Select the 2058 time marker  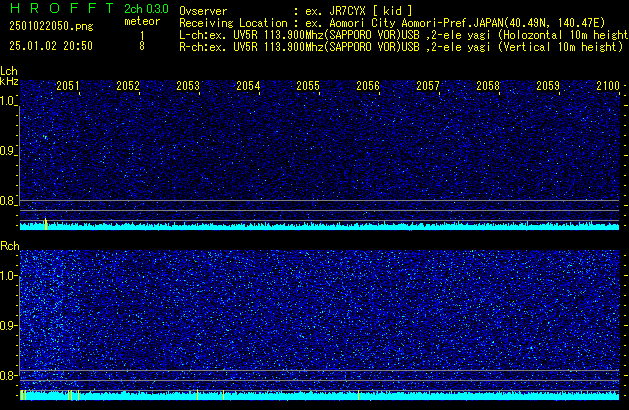coord(488,86)
